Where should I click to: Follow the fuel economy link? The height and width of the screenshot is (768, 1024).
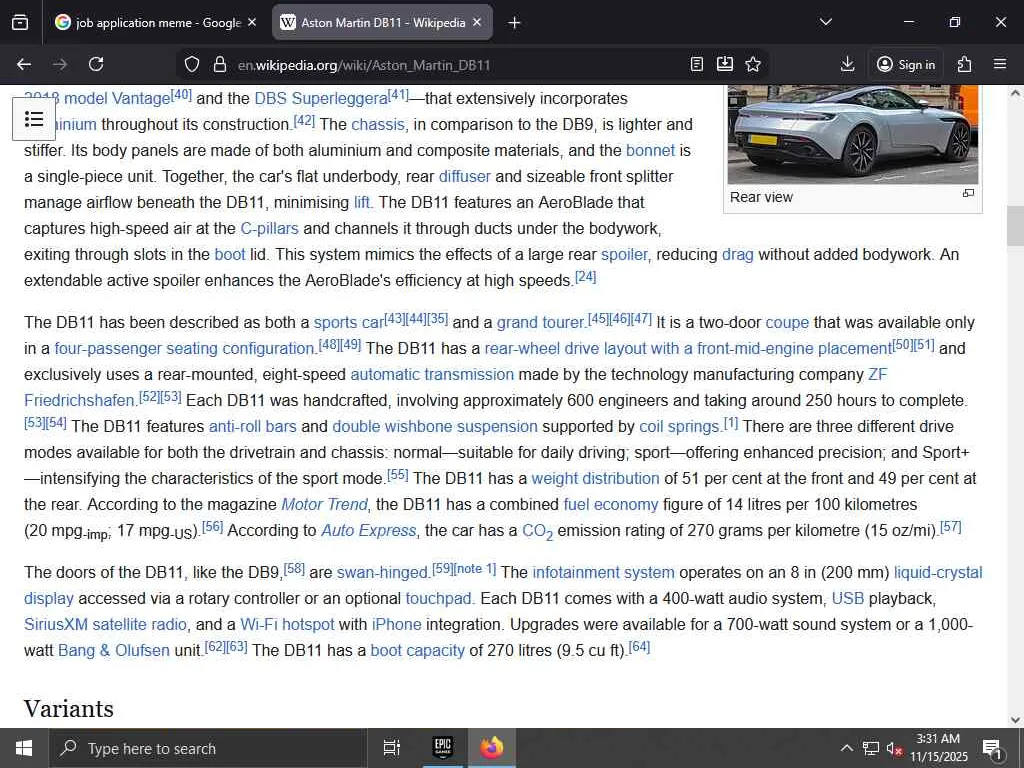click(611, 504)
